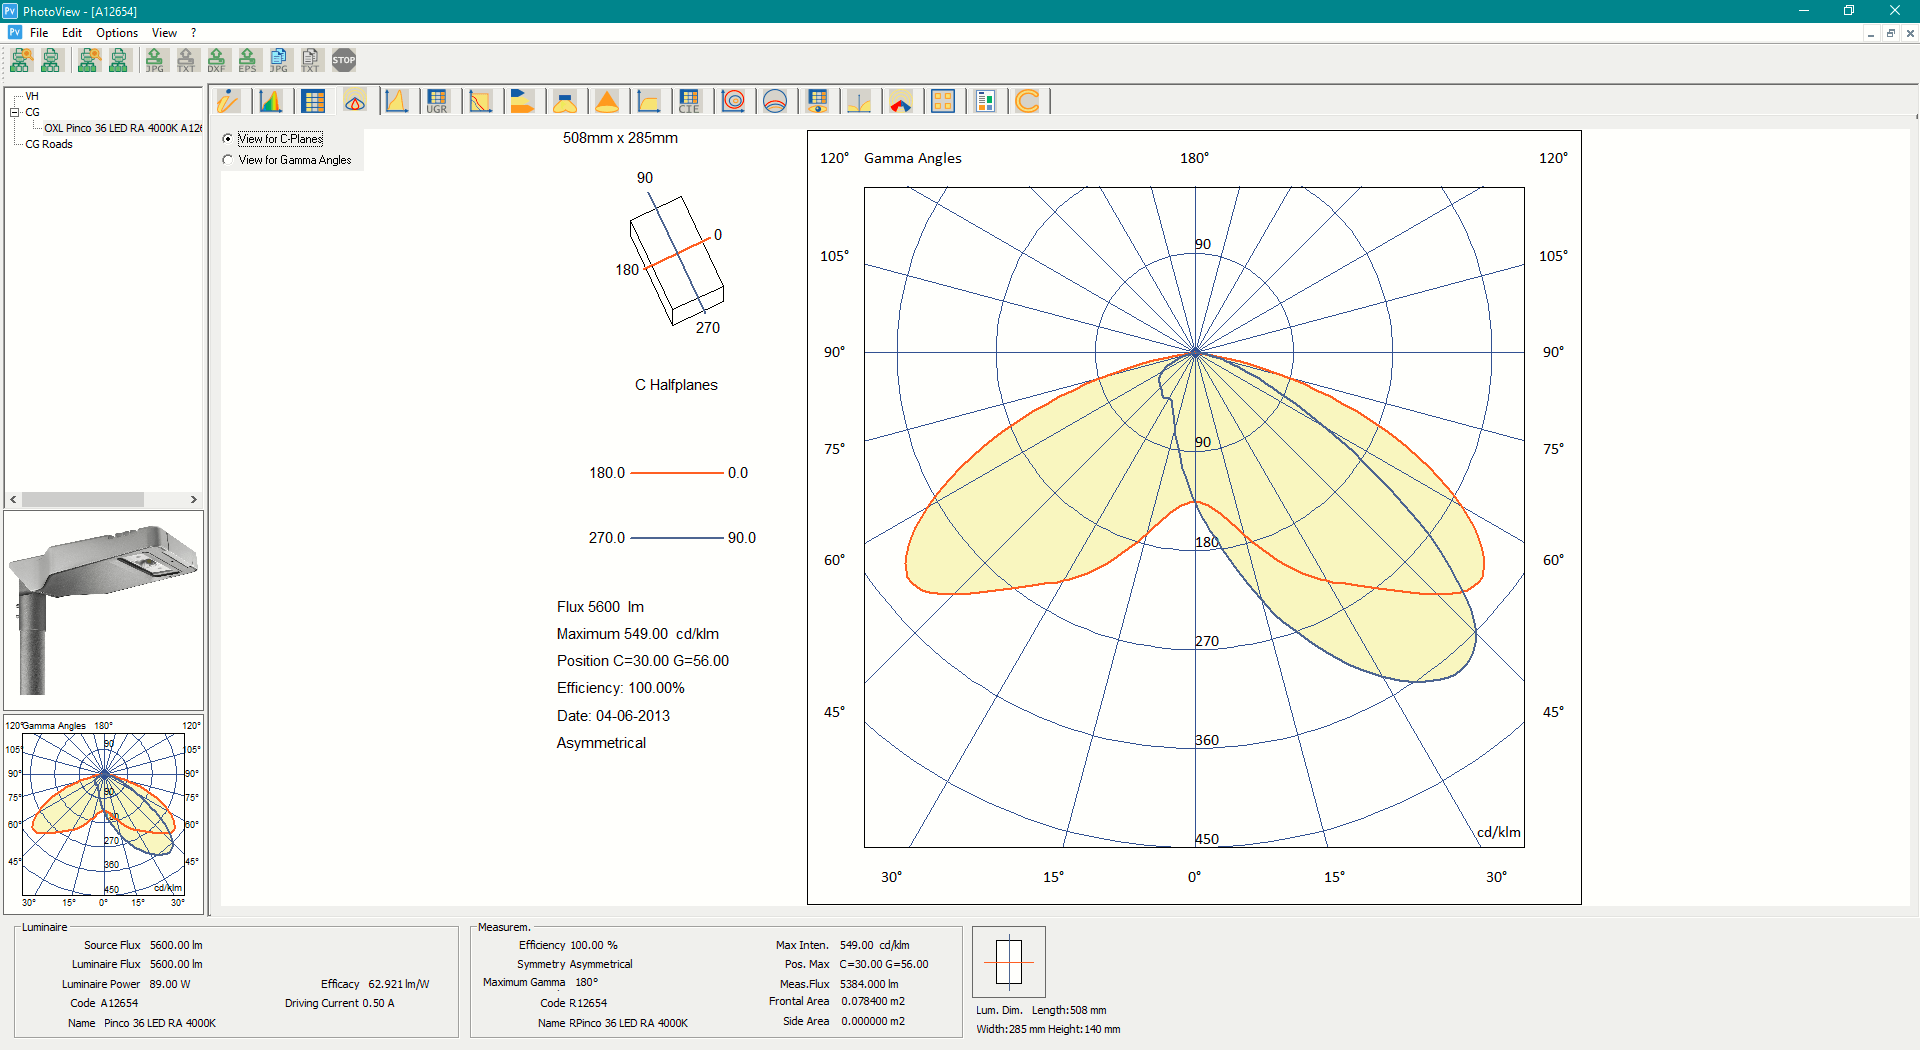Viewport: 1920px width, 1050px height.
Task: Export data in DXF format
Action: [217, 60]
